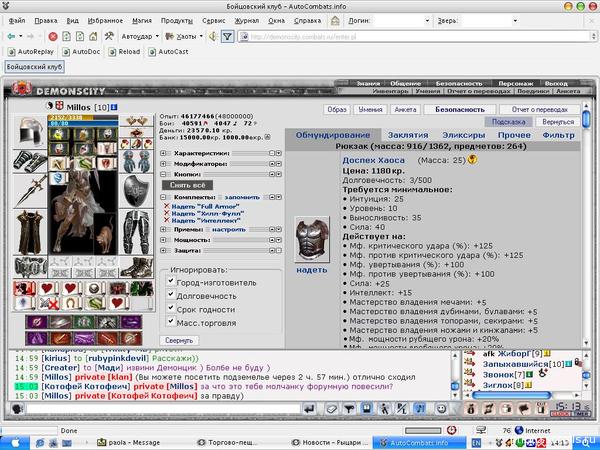Click the home icon beside Логин field
The width and height of the screenshot is (600, 450).
(335, 21)
